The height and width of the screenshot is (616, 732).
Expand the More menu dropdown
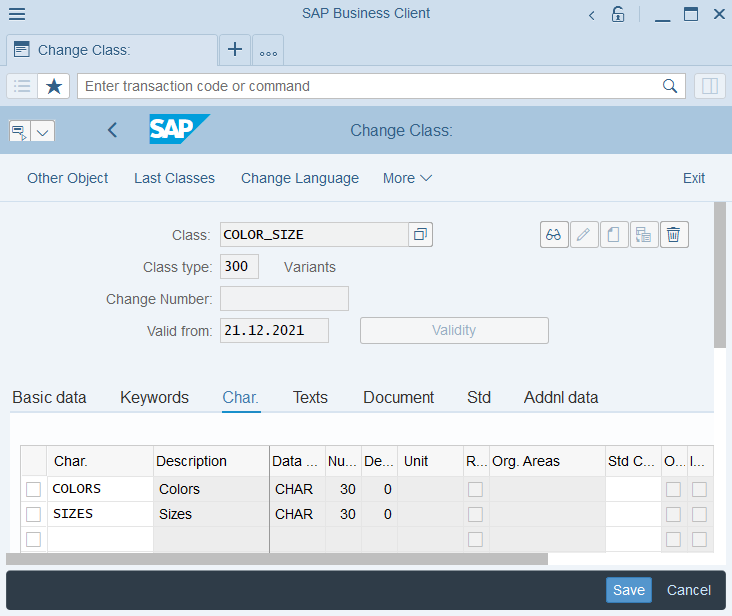[407, 178]
